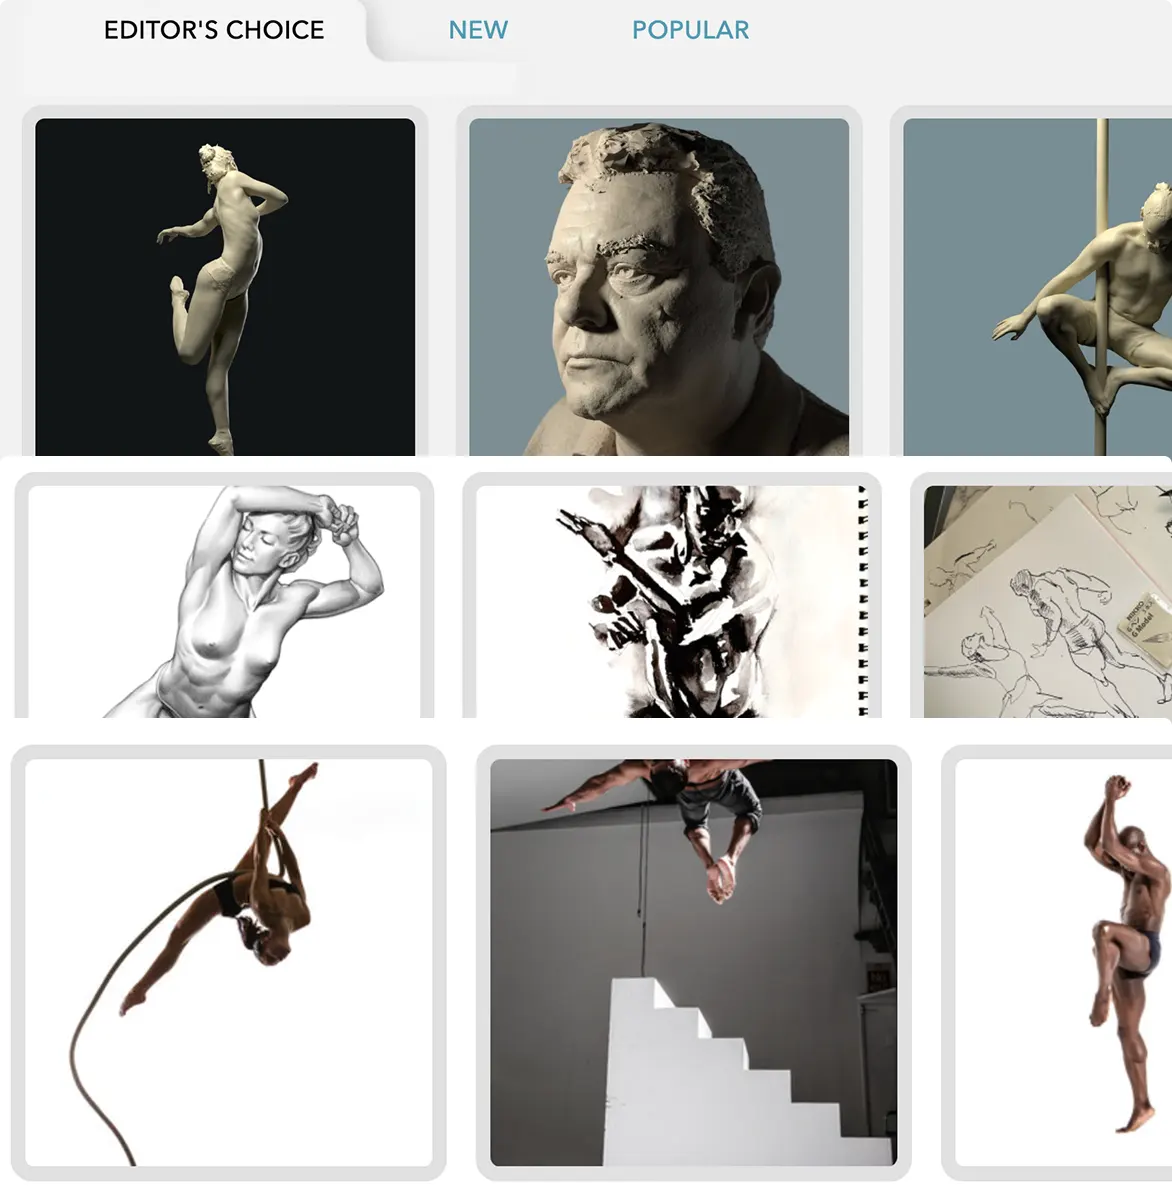Open the black ink brush figure sketch
1172x1188 pixels.
point(671,602)
